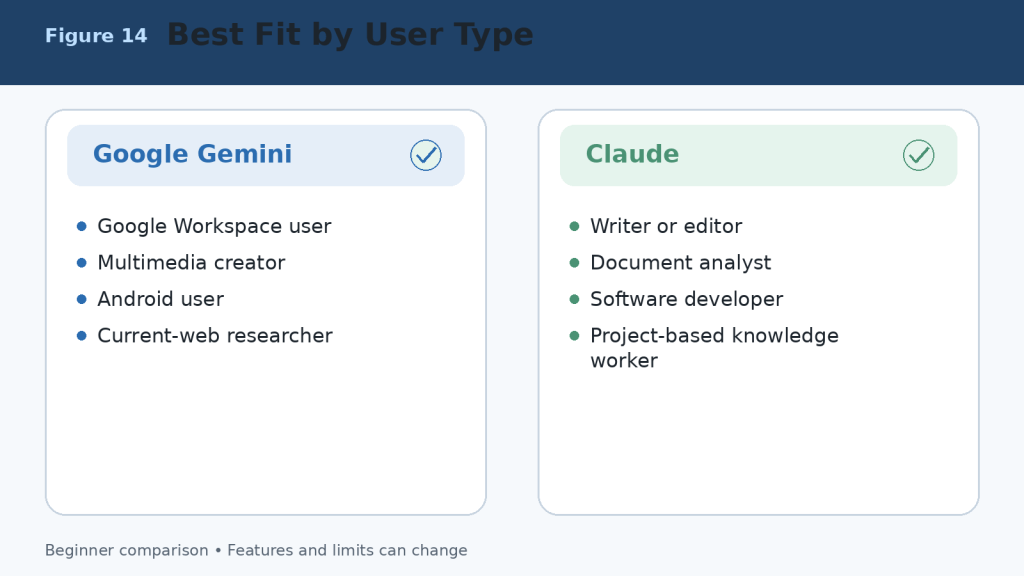
Task: Click the Android user text
Action: [x=161, y=299]
